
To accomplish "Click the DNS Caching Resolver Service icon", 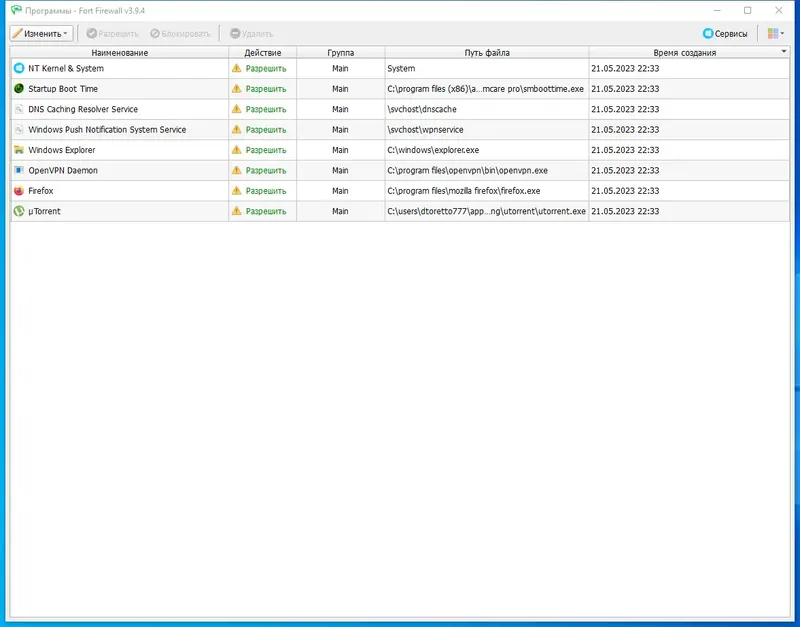I will click(19, 109).
